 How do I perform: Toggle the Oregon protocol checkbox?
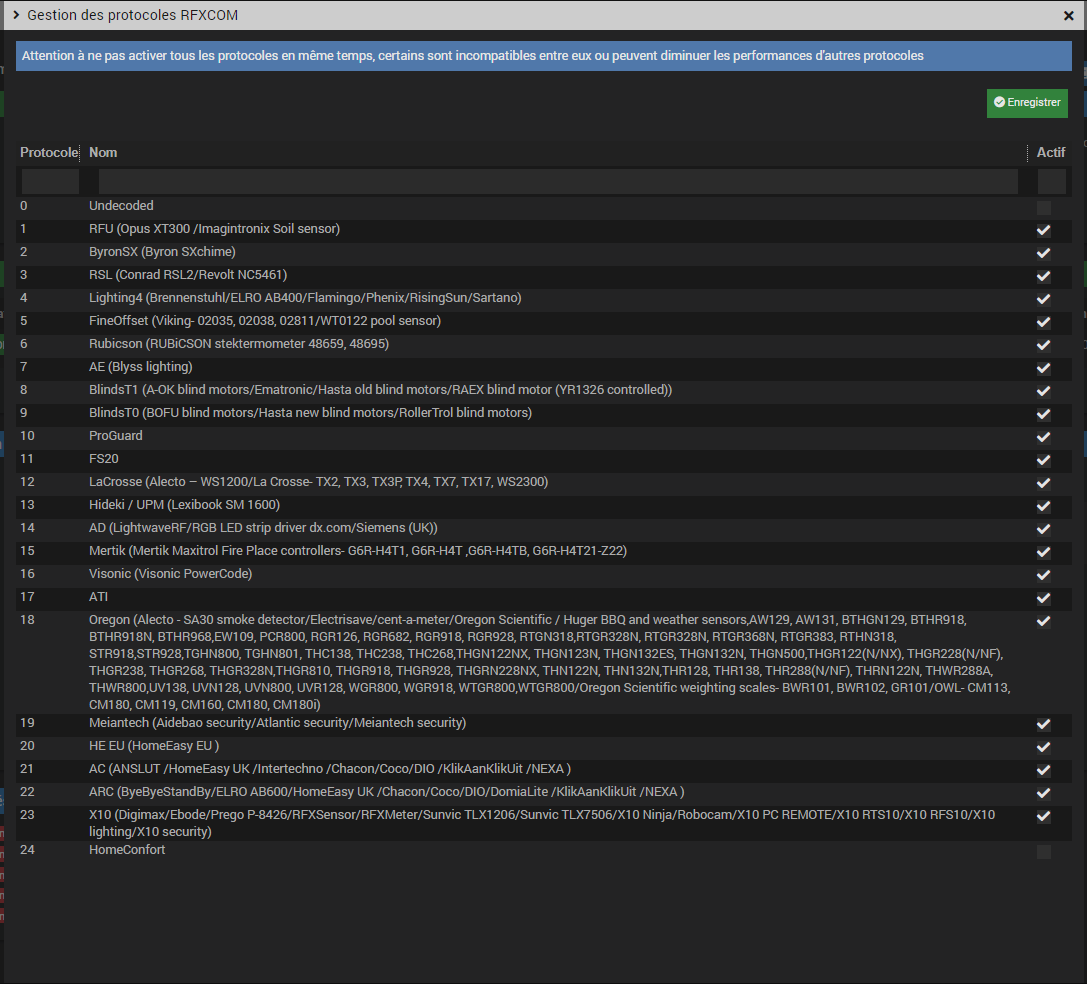(x=1043, y=621)
